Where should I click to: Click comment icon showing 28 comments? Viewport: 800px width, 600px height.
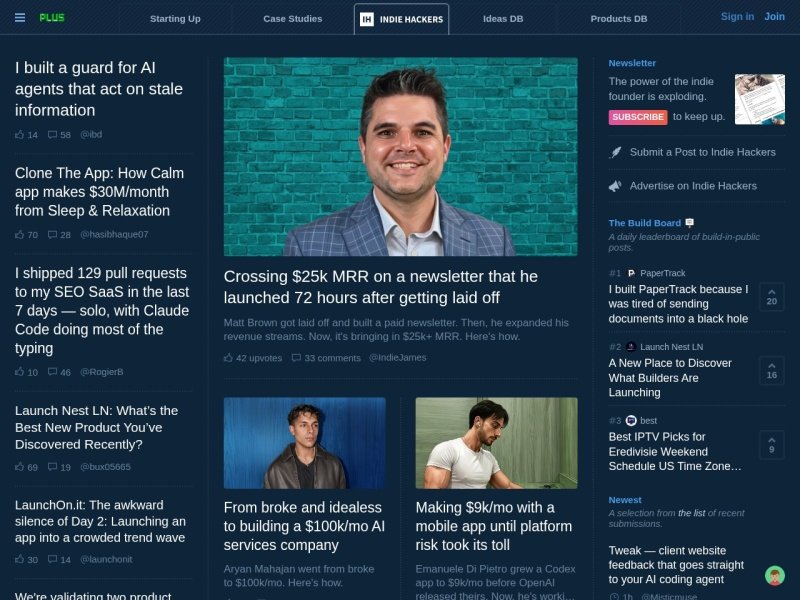52,235
